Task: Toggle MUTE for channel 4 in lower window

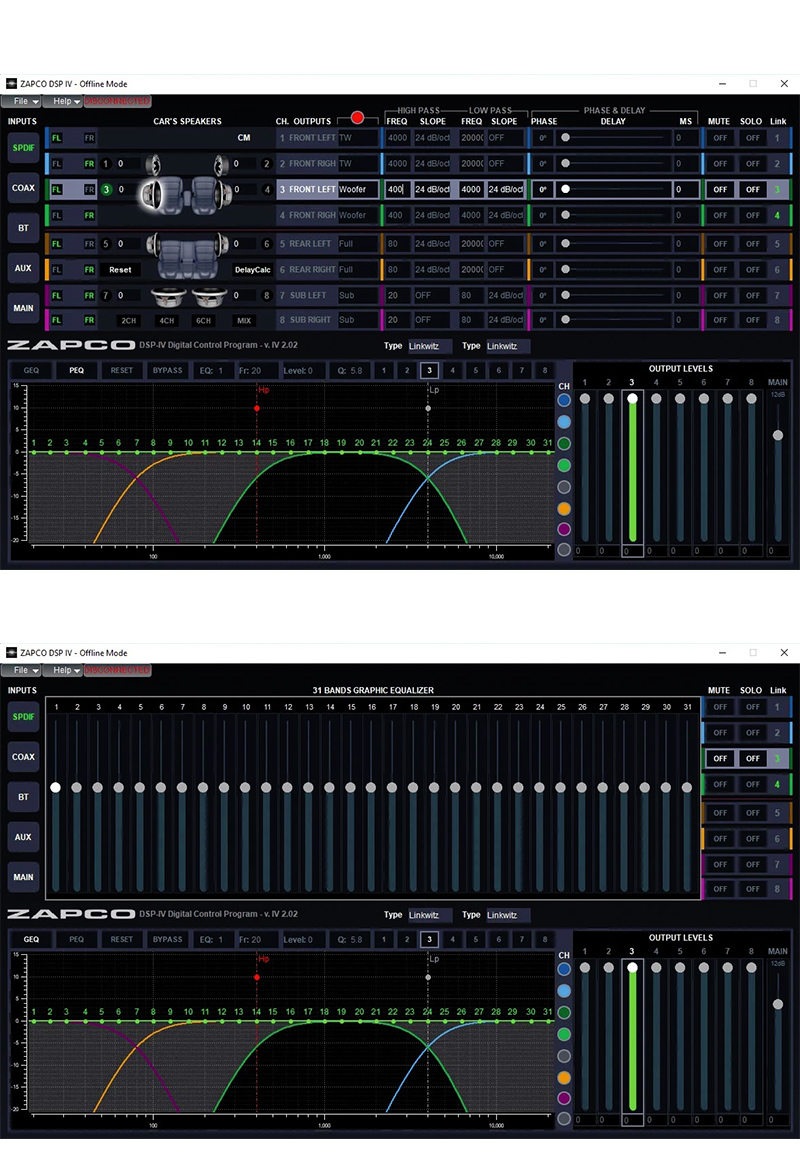Action: [720, 784]
